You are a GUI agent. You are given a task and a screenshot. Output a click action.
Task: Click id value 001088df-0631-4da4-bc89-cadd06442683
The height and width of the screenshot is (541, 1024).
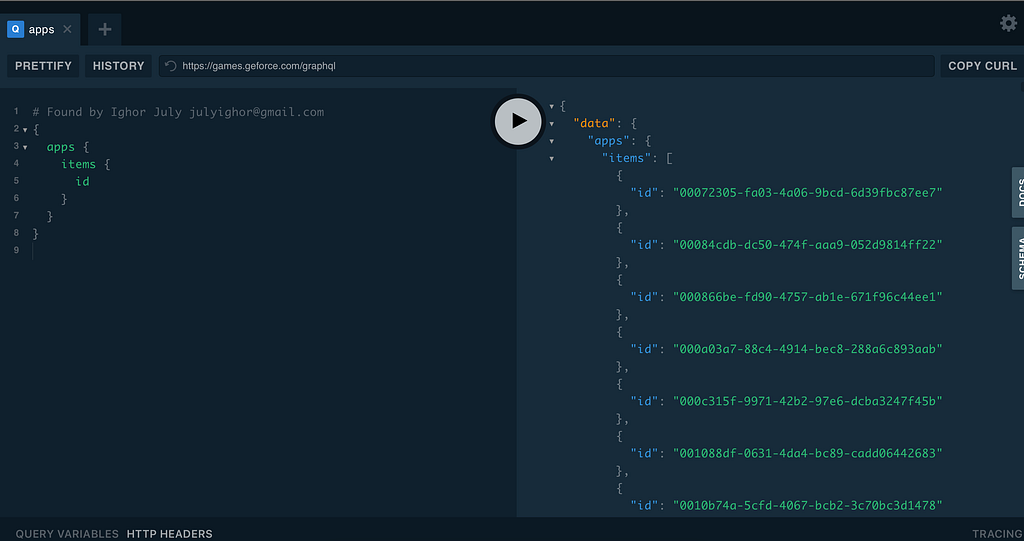click(x=808, y=453)
